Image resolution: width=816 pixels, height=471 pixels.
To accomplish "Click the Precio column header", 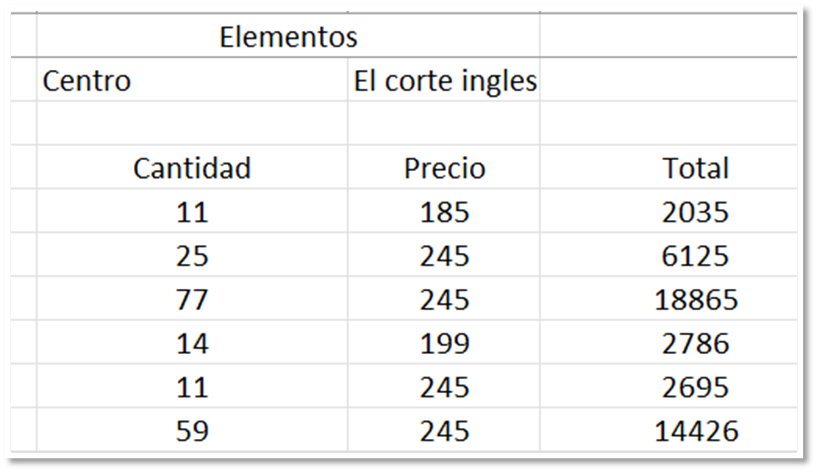I will click(x=444, y=167).
